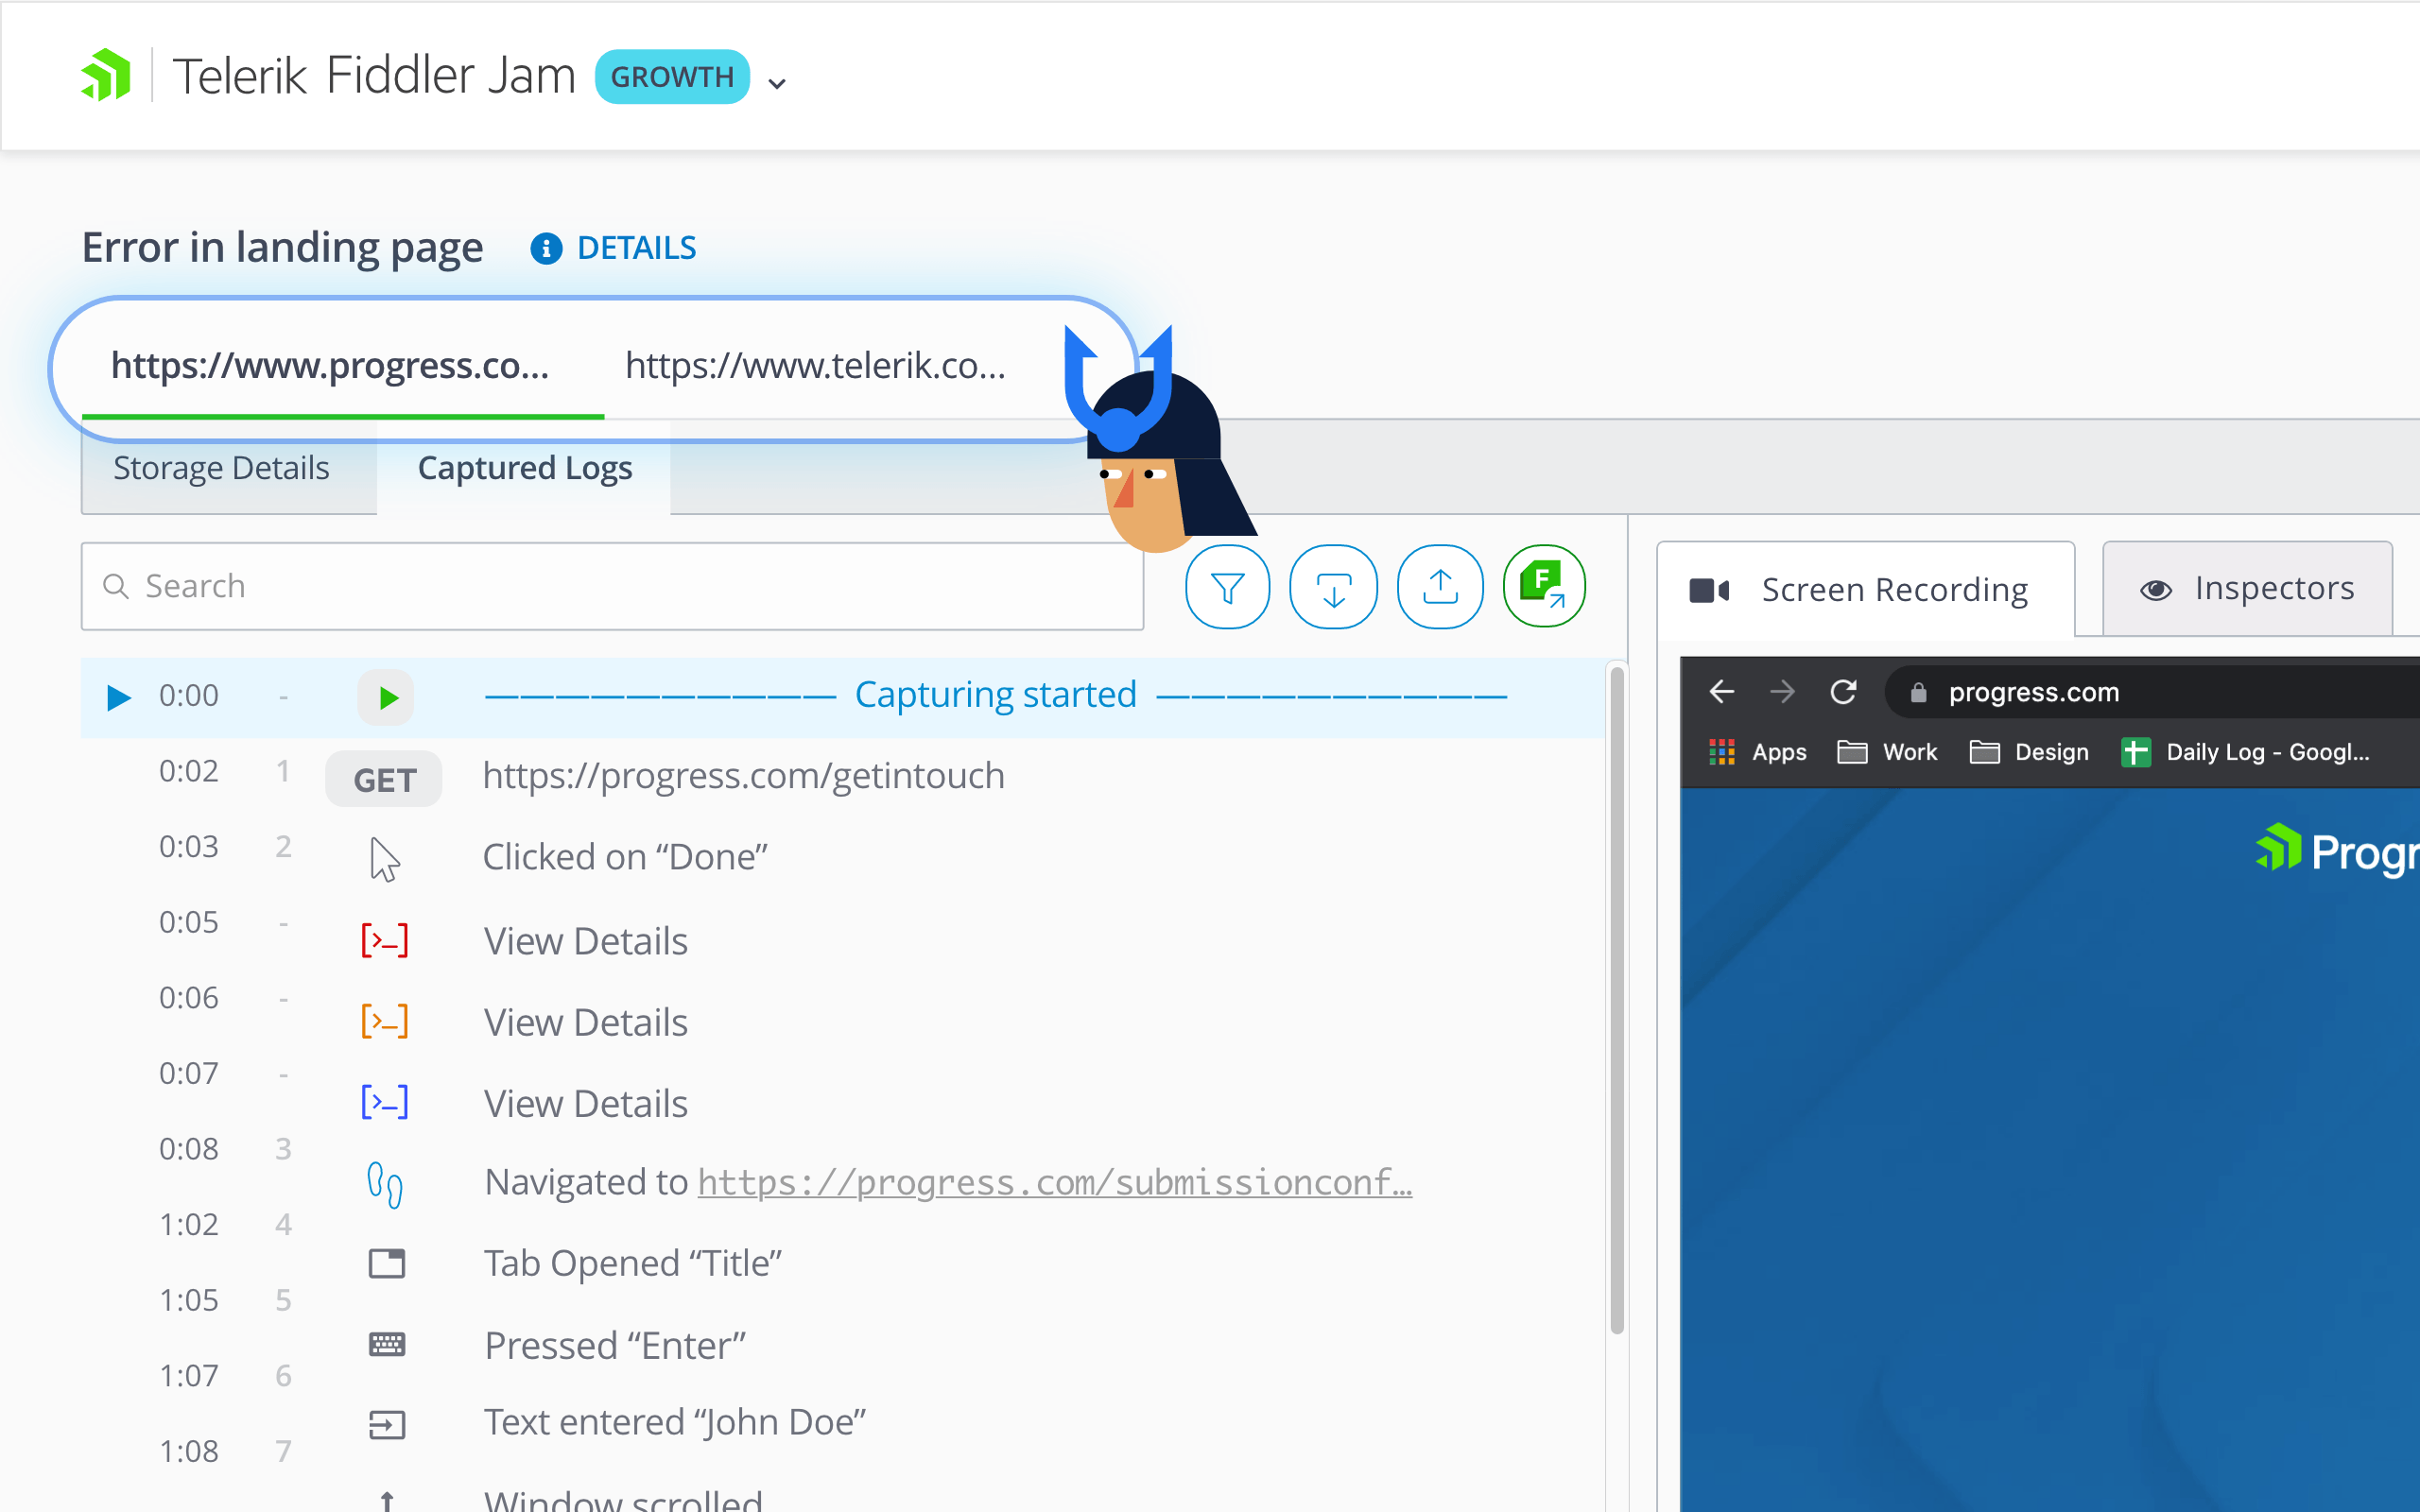Click the Search logs input field

(612, 586)
